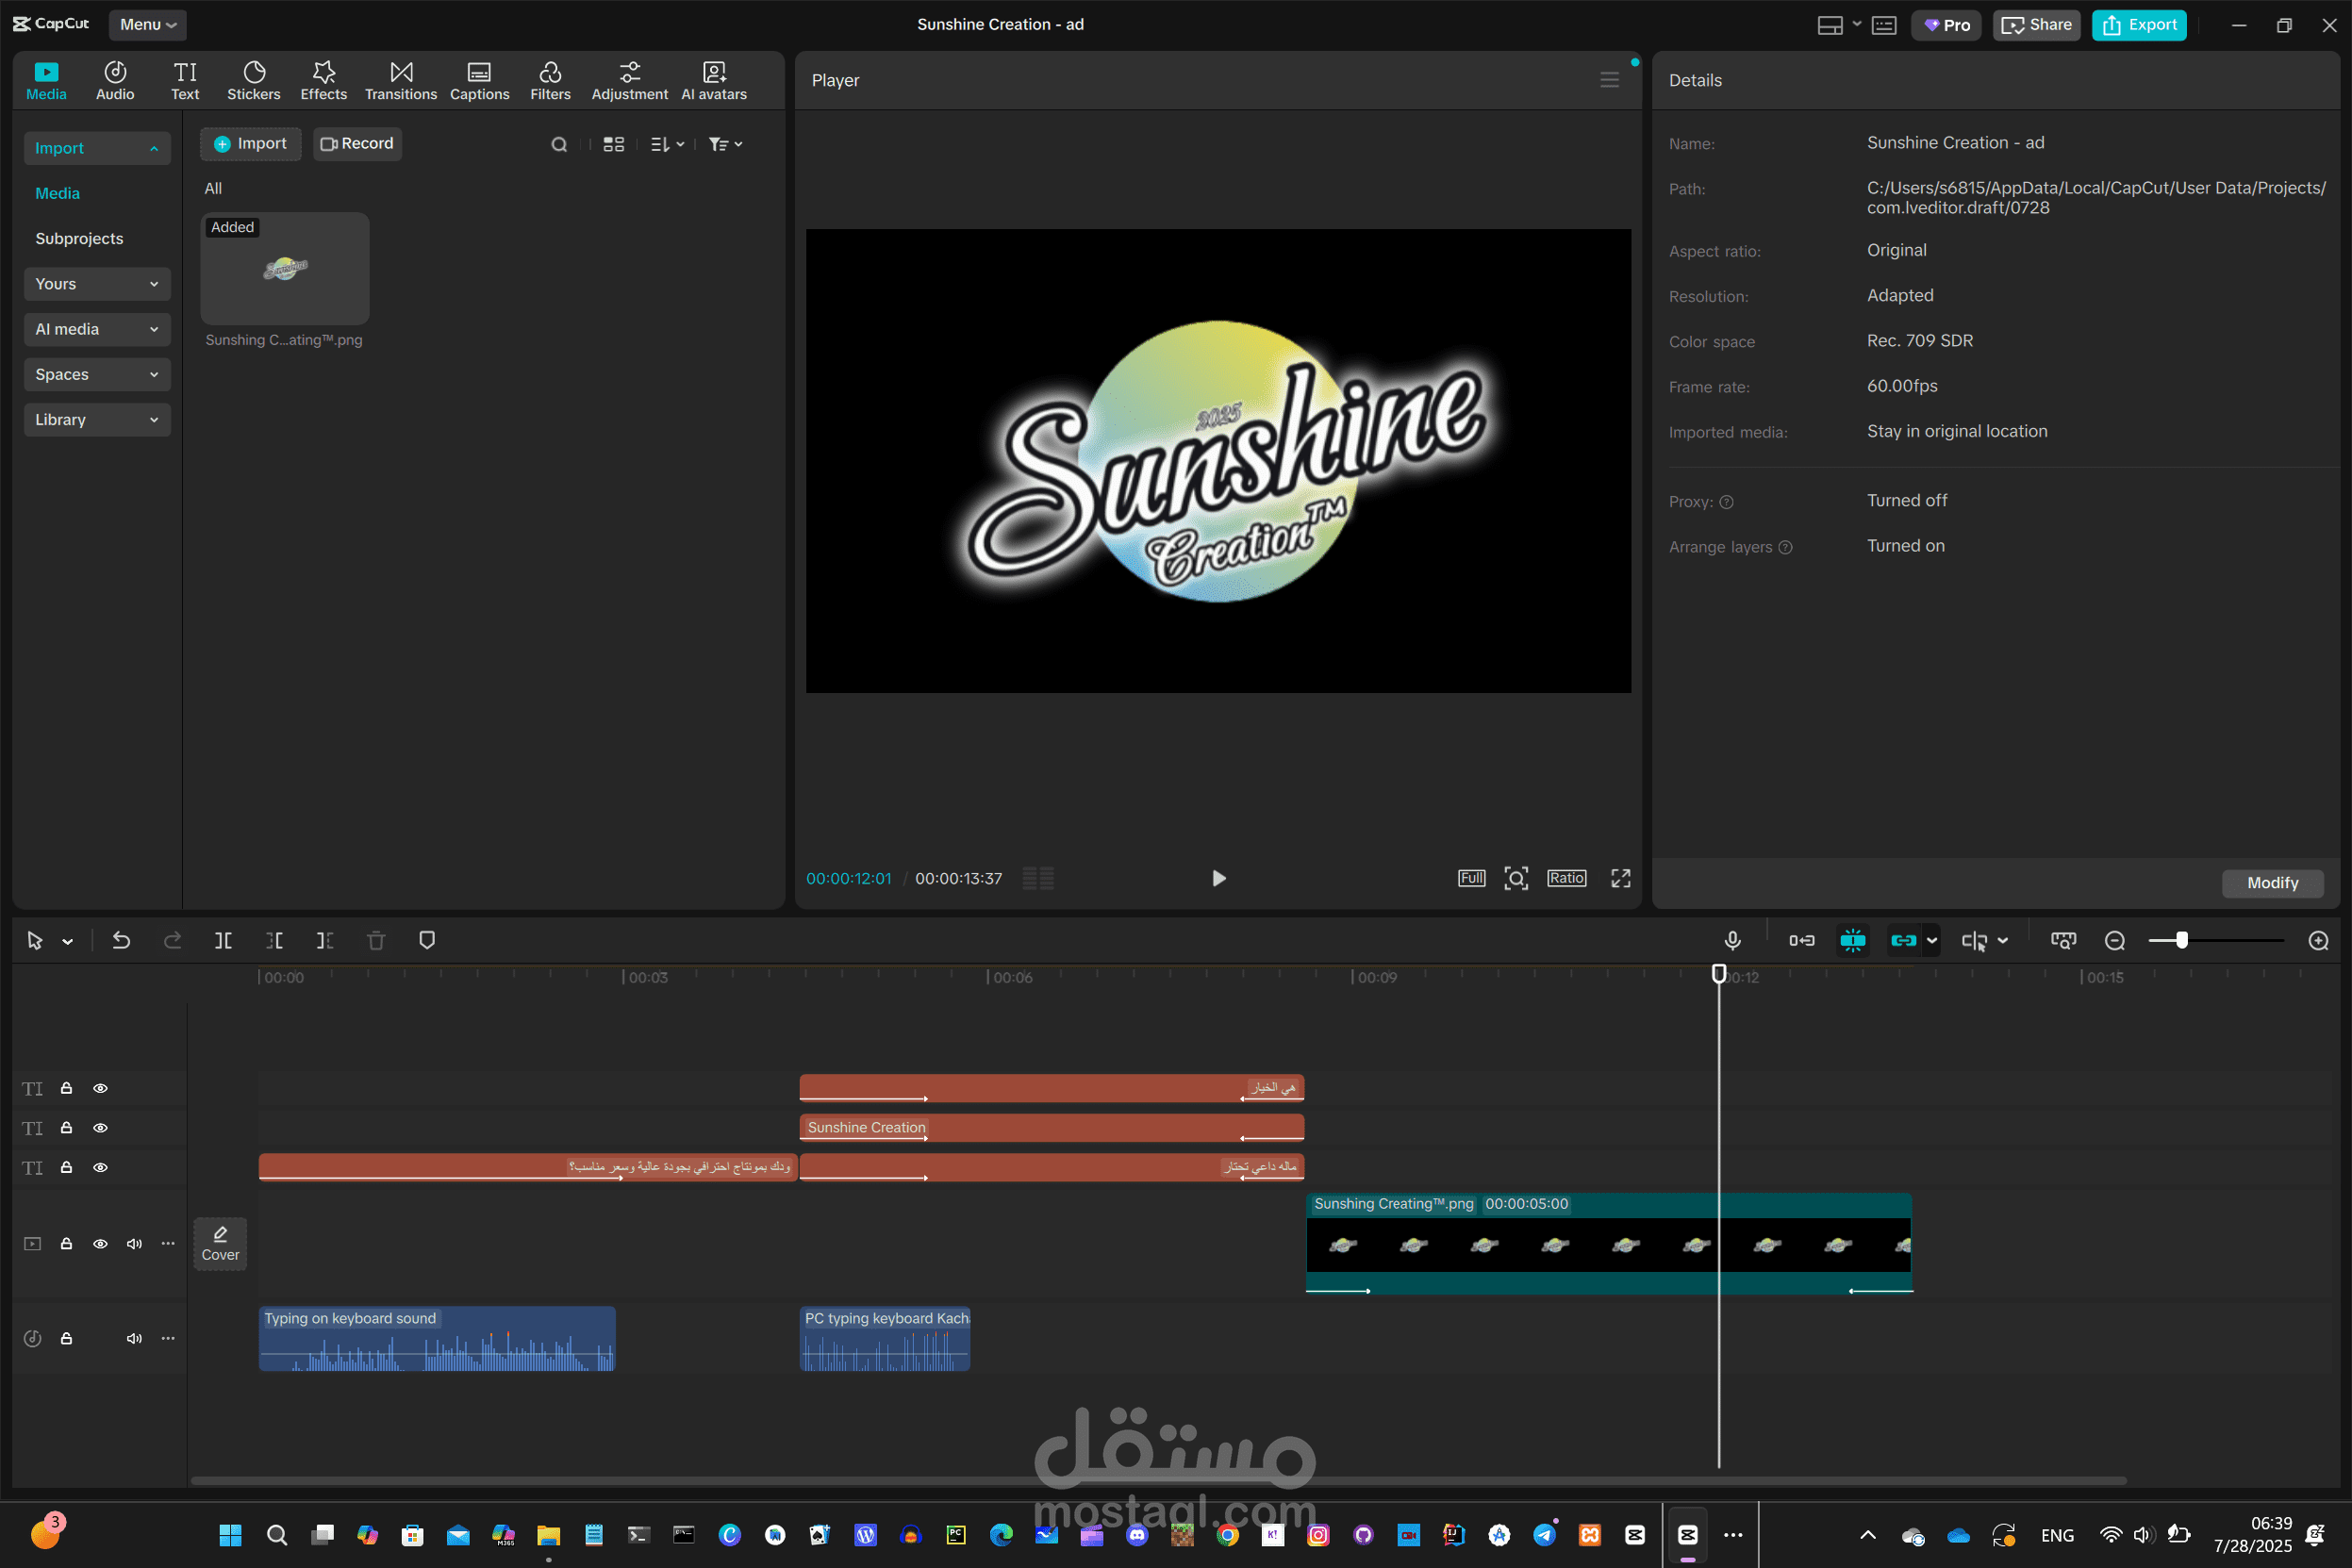Open the media sort options dropdown
Image resolution: width=2352 pixels, height=1568 pixels.
(x=667, y=144)
